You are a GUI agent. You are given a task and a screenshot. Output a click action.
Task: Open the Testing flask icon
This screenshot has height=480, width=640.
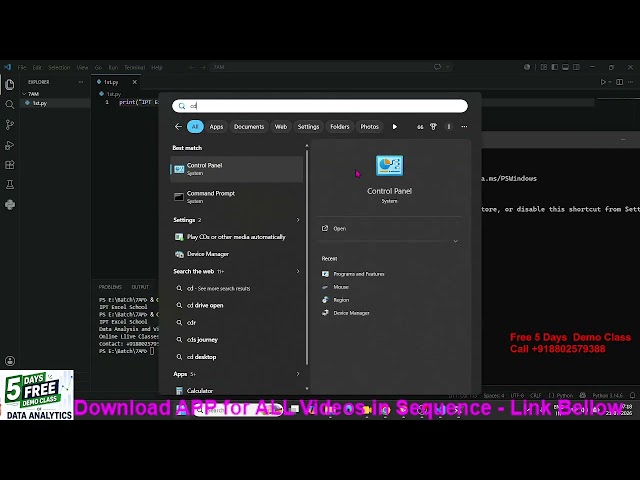pyautogui.click(x=10, y=184)
